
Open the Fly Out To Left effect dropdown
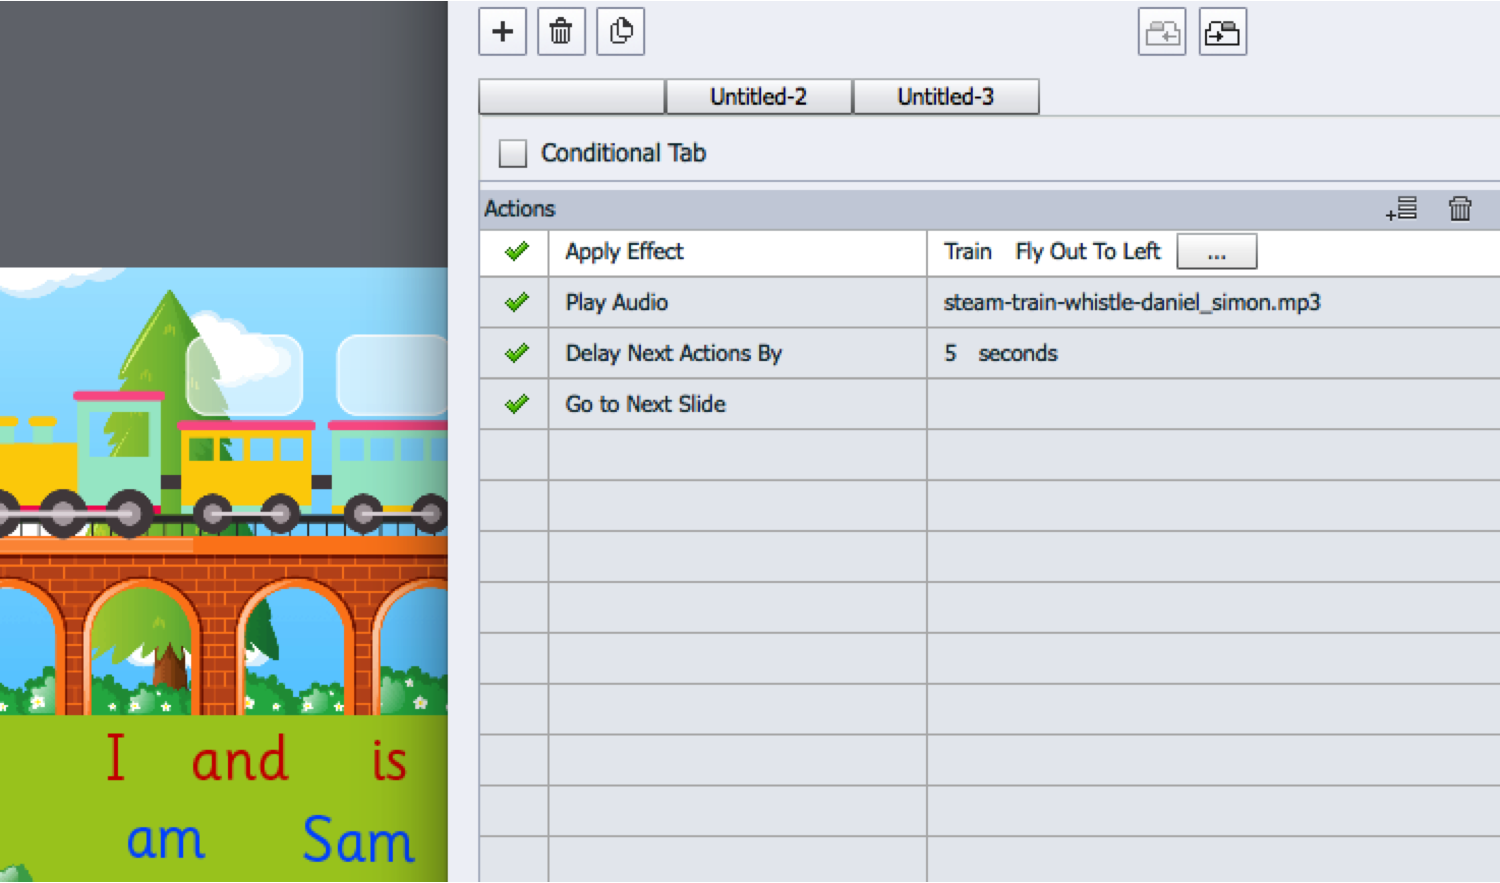point(1087,252)
